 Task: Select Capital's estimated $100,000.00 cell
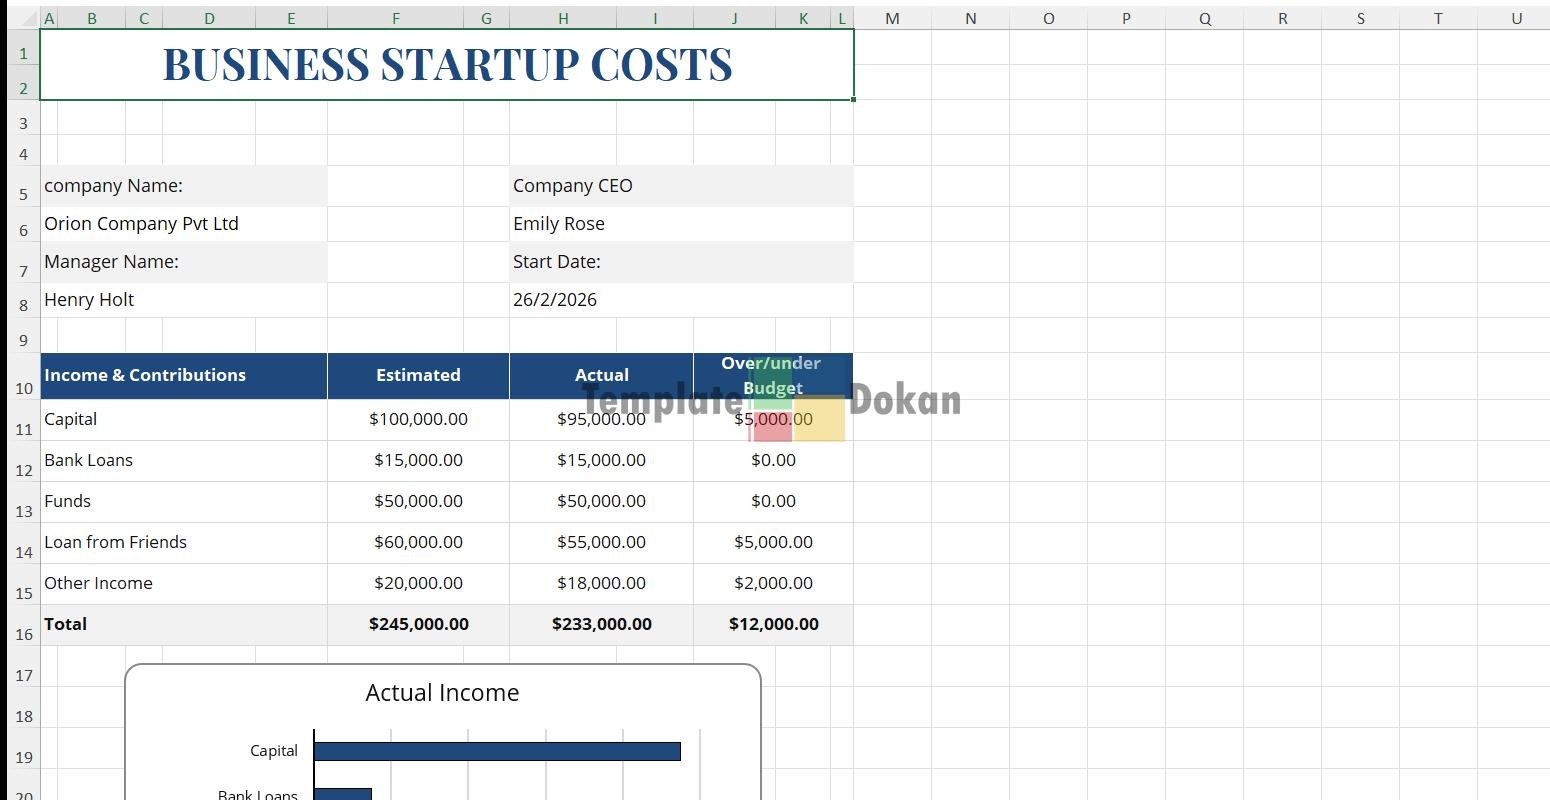pos(418,419)
